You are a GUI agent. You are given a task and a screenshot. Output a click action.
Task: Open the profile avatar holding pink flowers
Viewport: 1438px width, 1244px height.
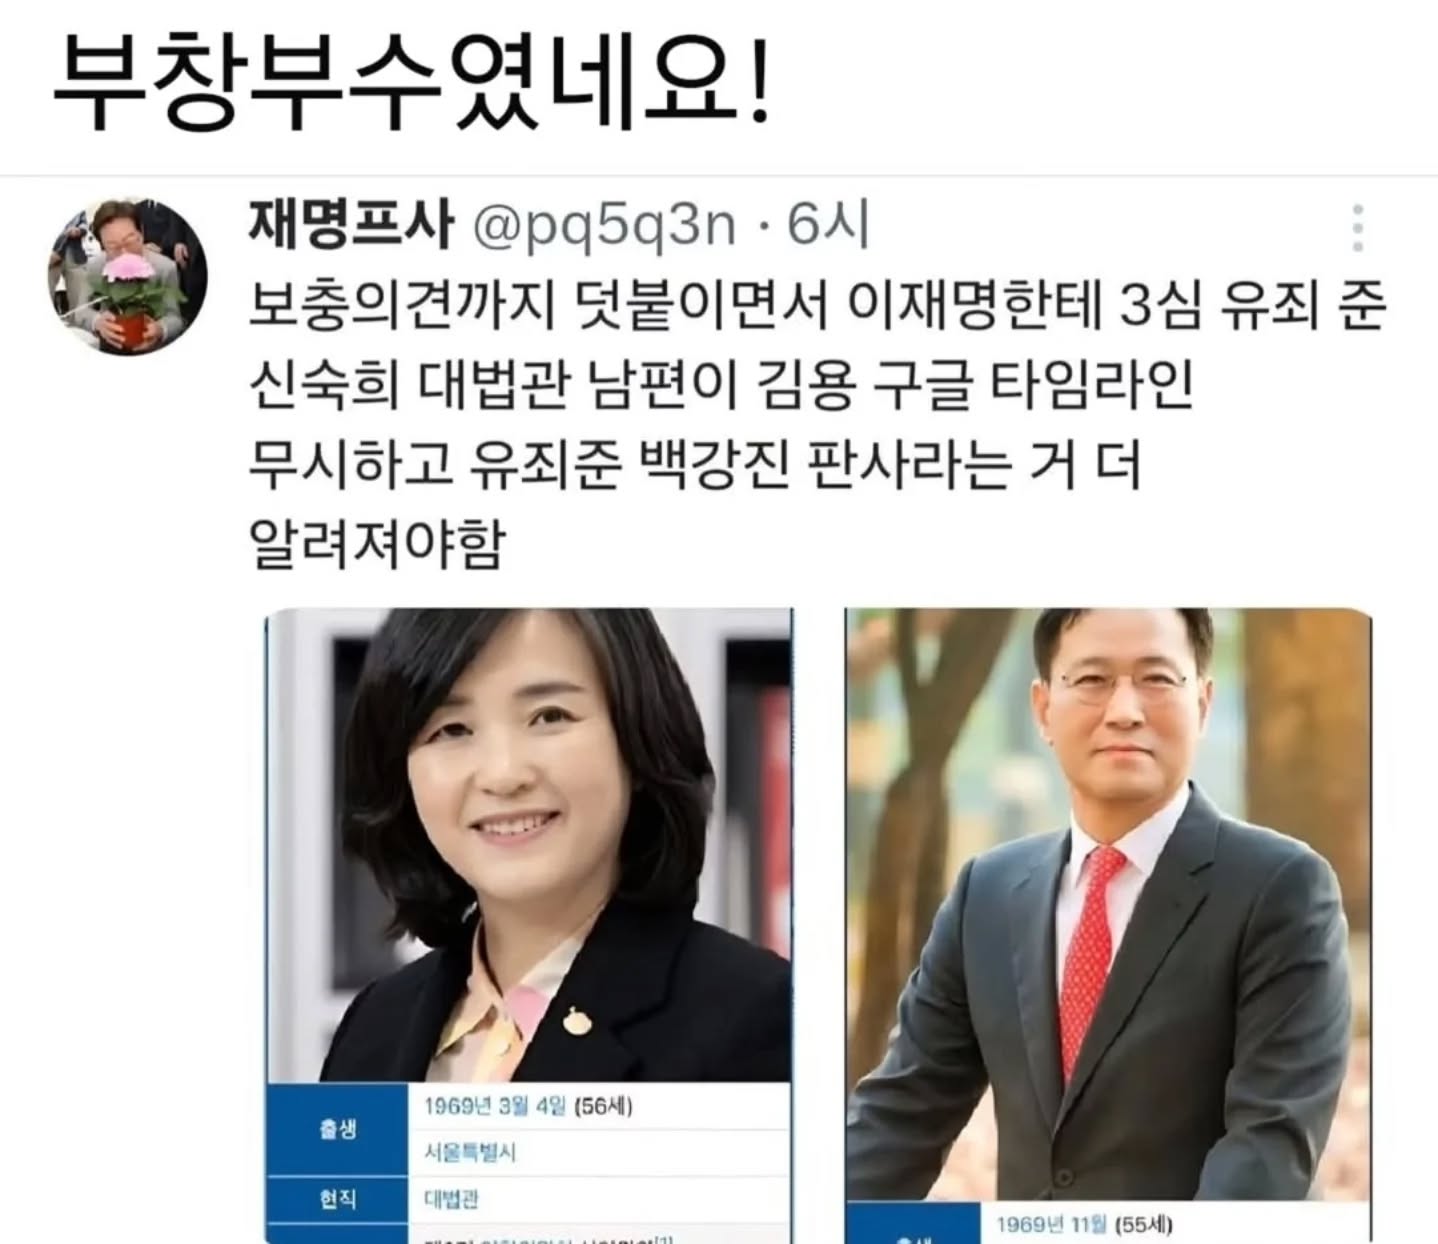tap(128, 275)
